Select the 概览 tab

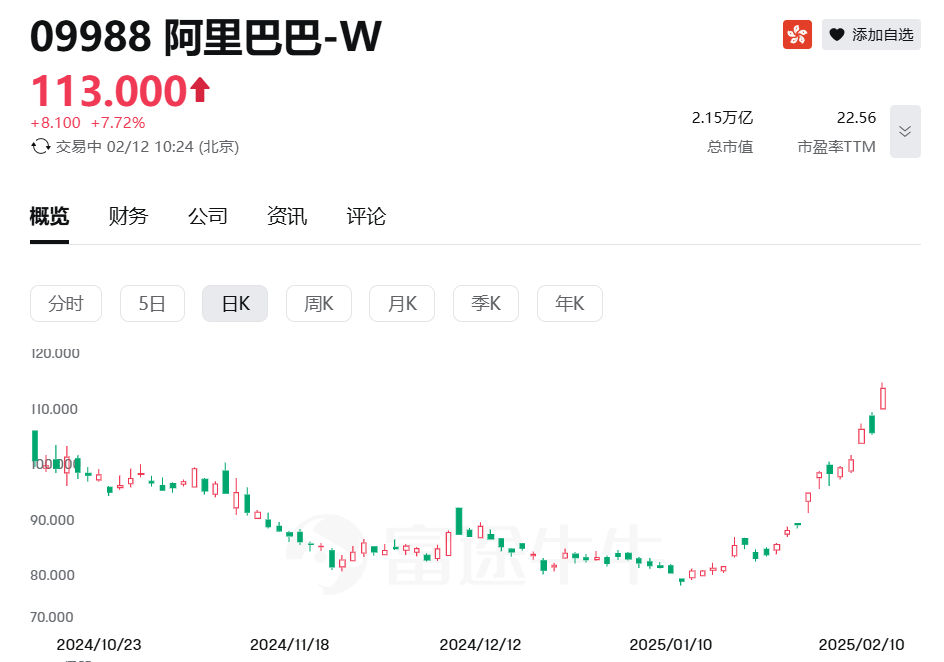click(49, 216)
